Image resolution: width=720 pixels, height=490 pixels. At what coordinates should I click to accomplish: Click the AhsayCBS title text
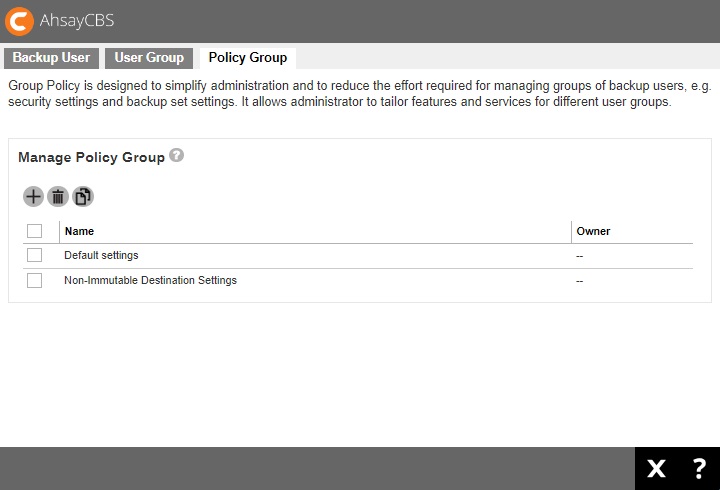tap(77, 21)
